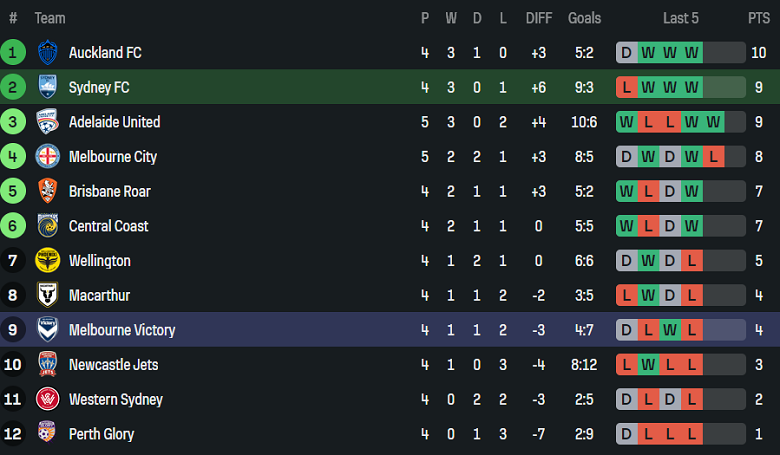The height and width of the screenshot is (455, 780).
Task: Click the Auckland FC club crest
Action: tap(47, 53)
